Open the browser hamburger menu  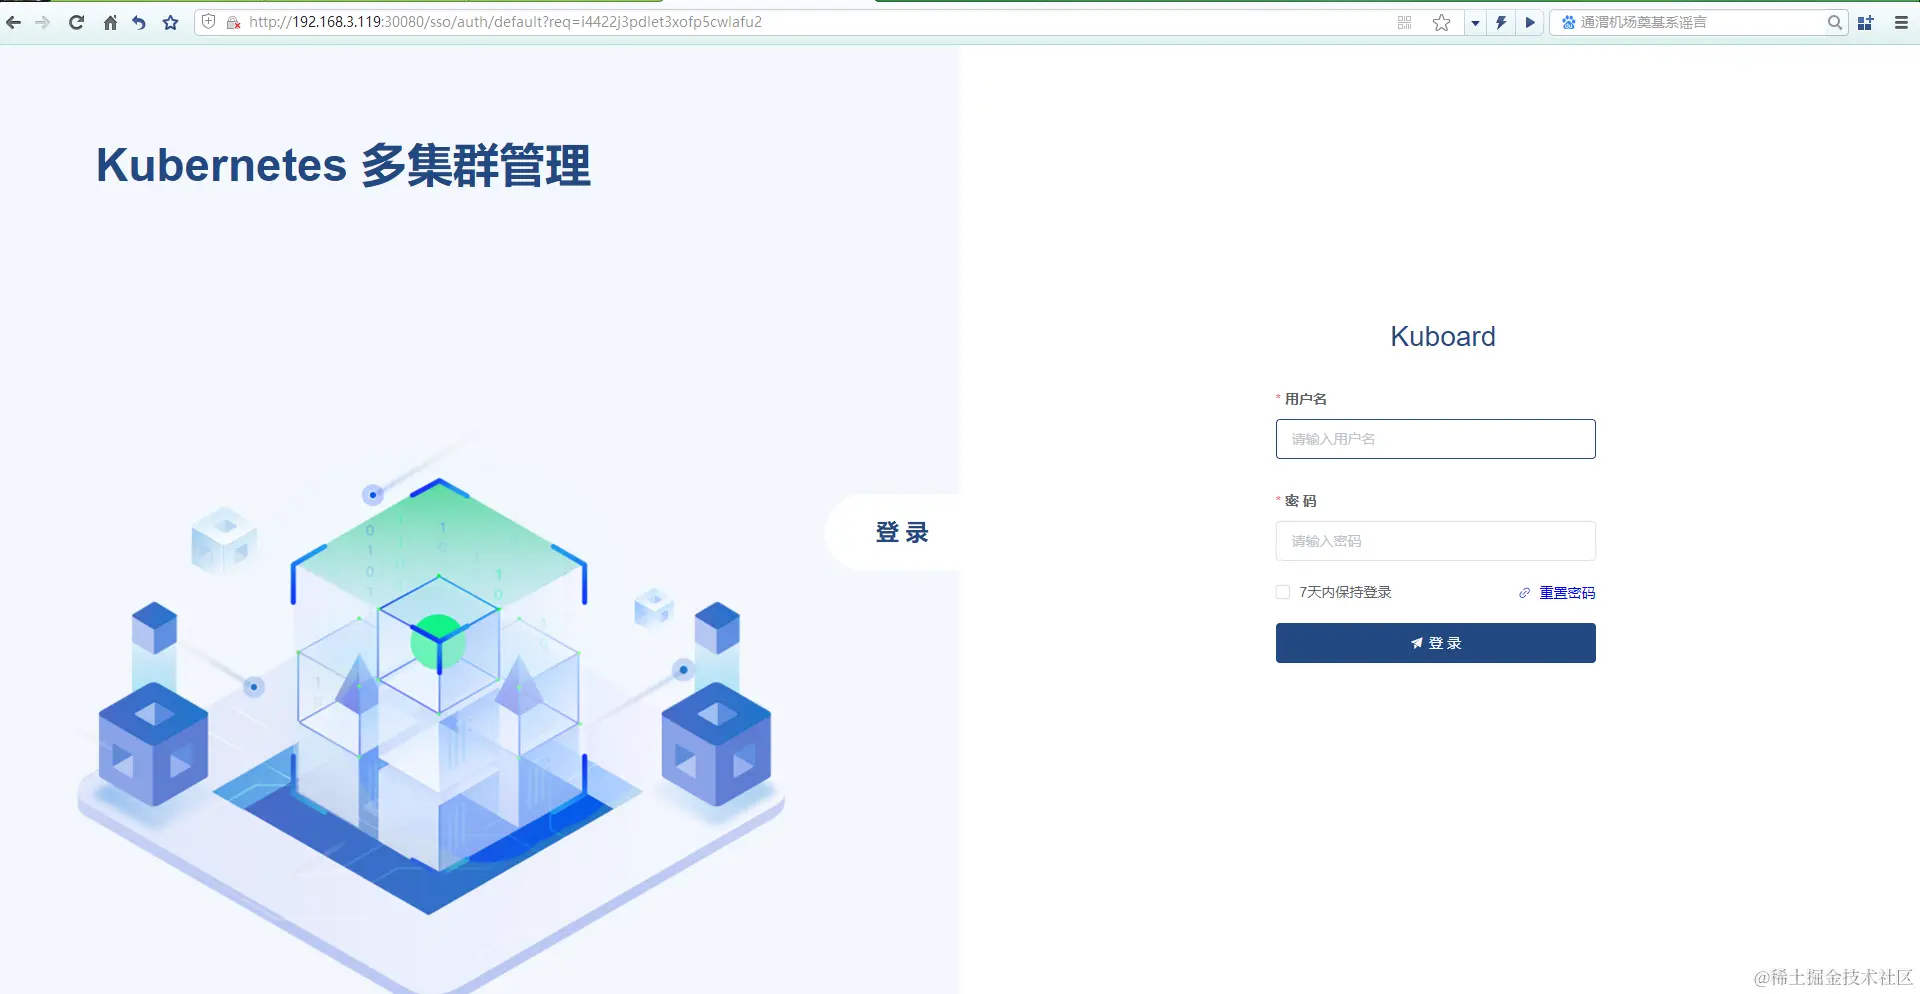tap(1901, 22)
